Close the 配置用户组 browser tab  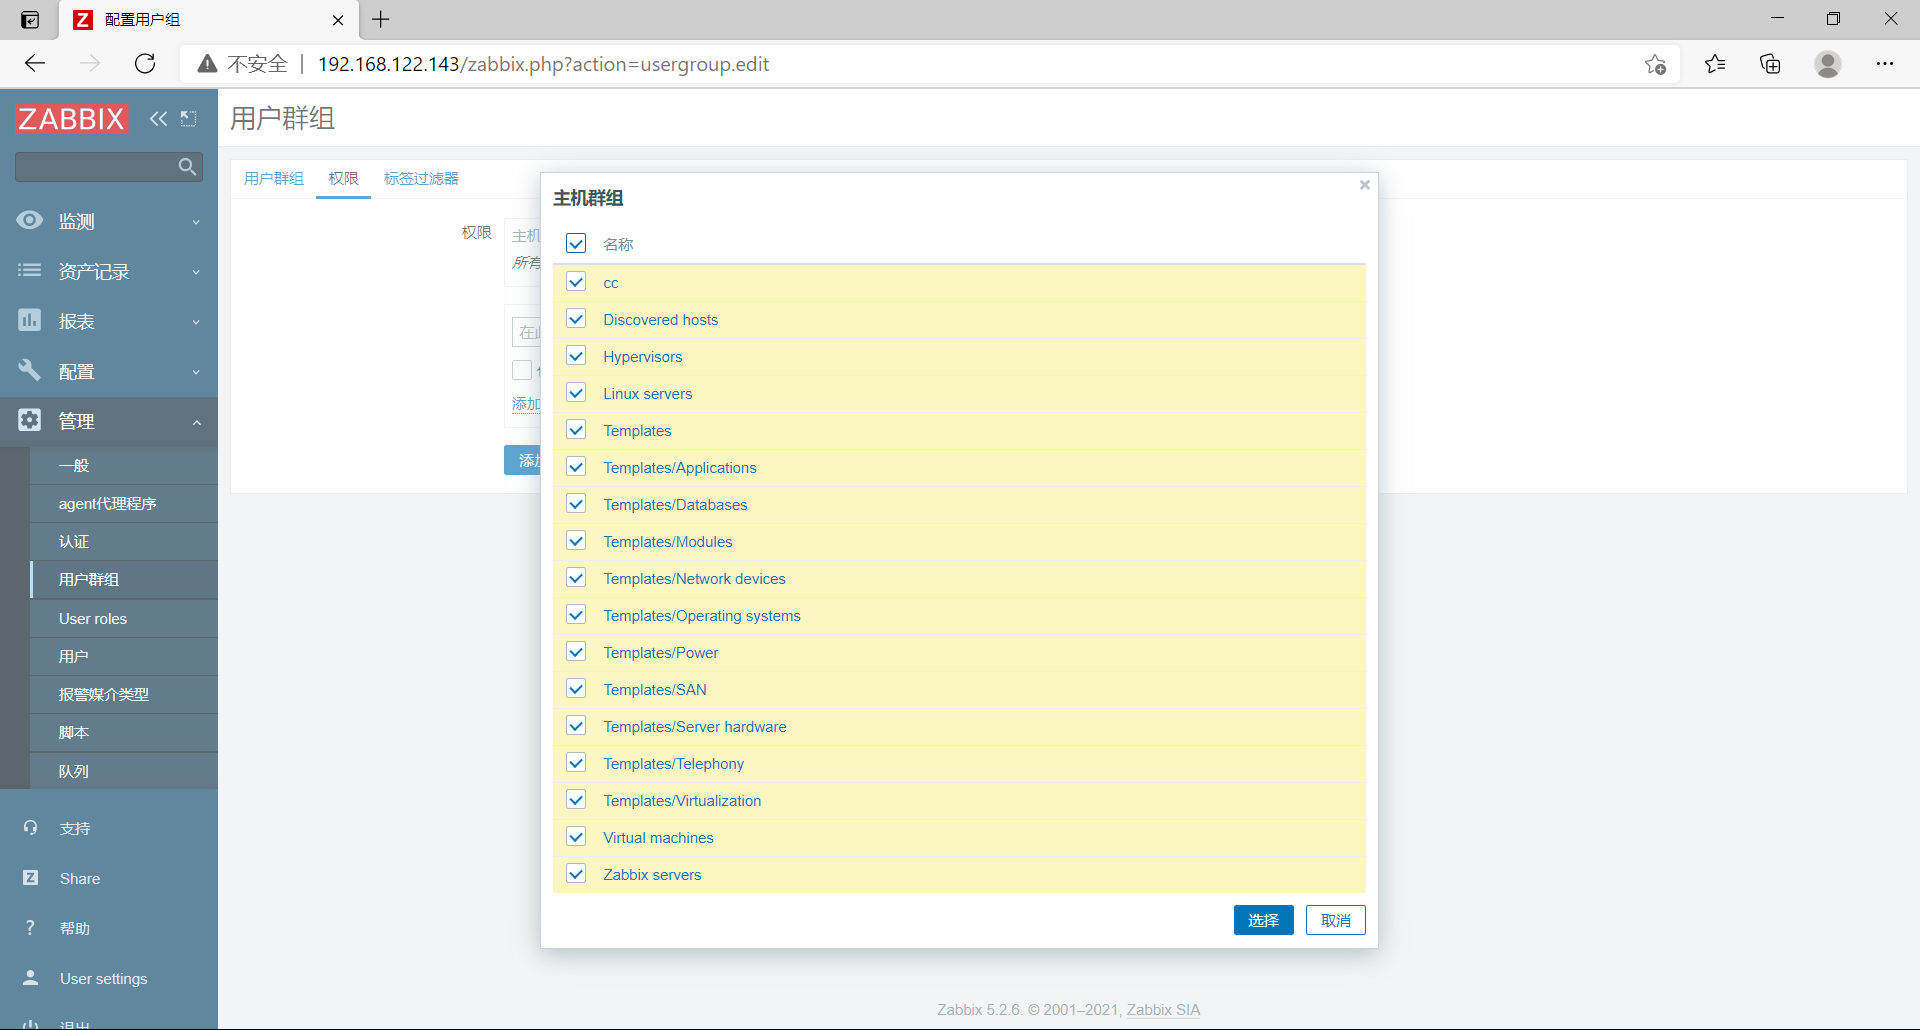point(338,20)
